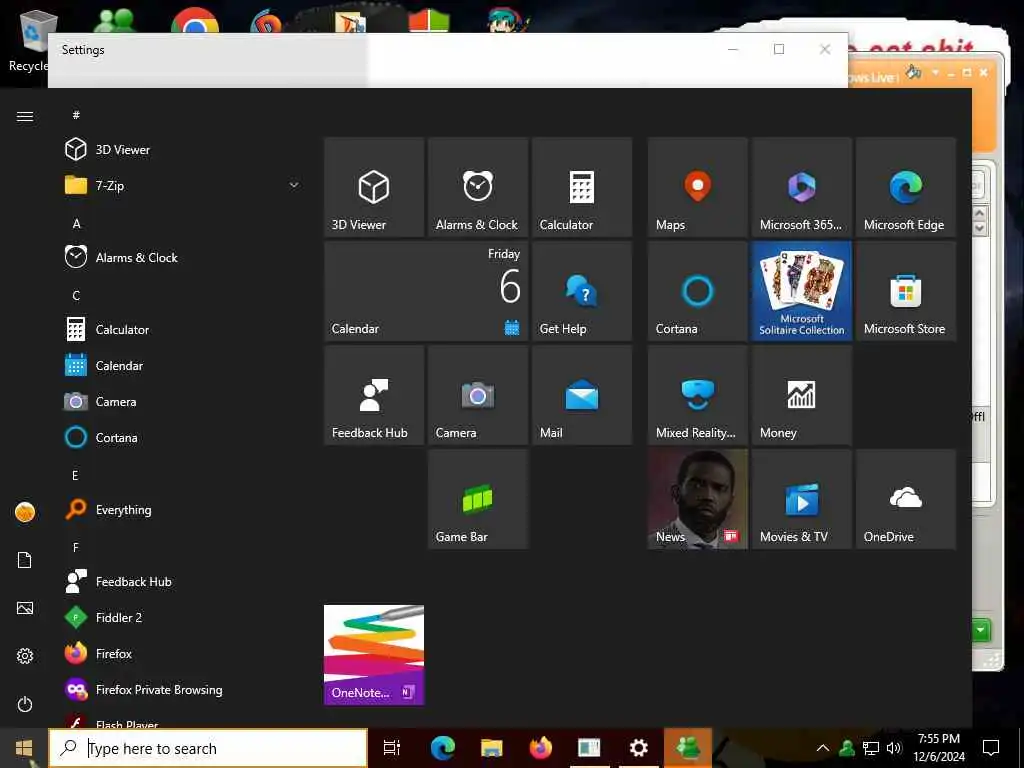
Task: Switch to Windows Live Messenger on taskbar
Action: tap(688, 748)
